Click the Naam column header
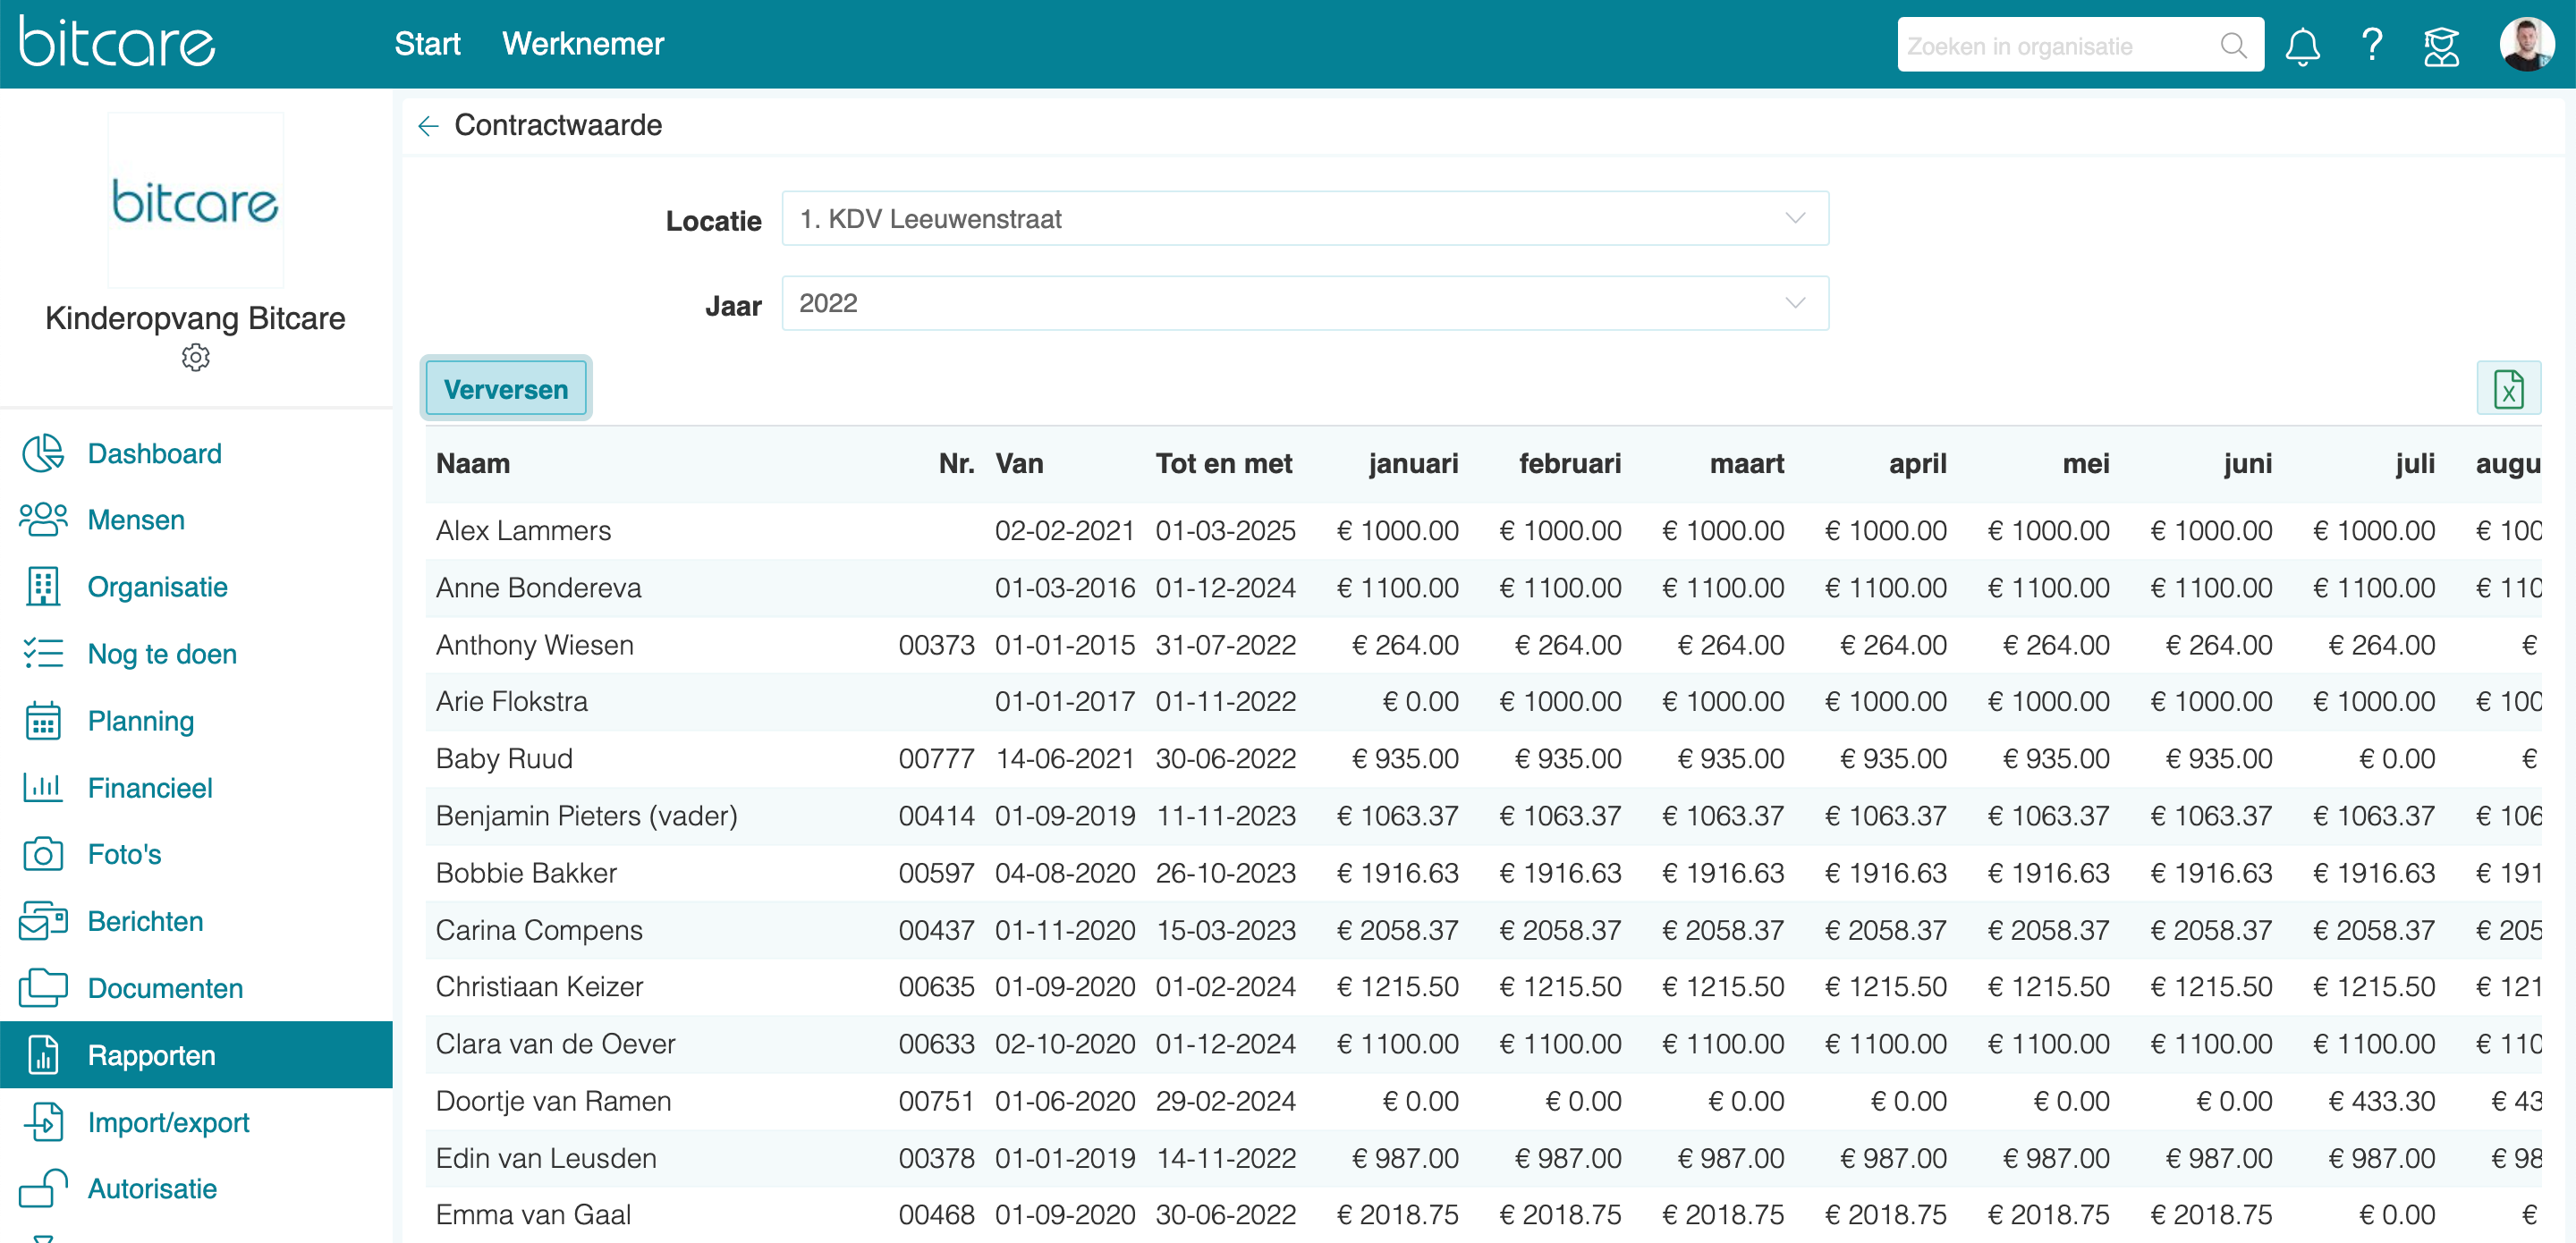Viewport: 2576px width, 1243px height. tap(473, 464)
